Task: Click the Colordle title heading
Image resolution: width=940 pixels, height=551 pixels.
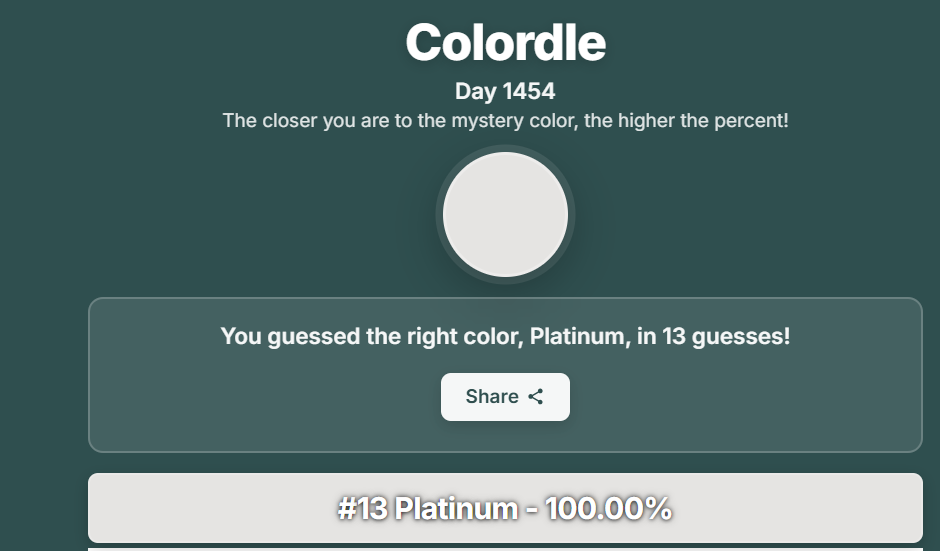Action: click(x=505, y=43)
